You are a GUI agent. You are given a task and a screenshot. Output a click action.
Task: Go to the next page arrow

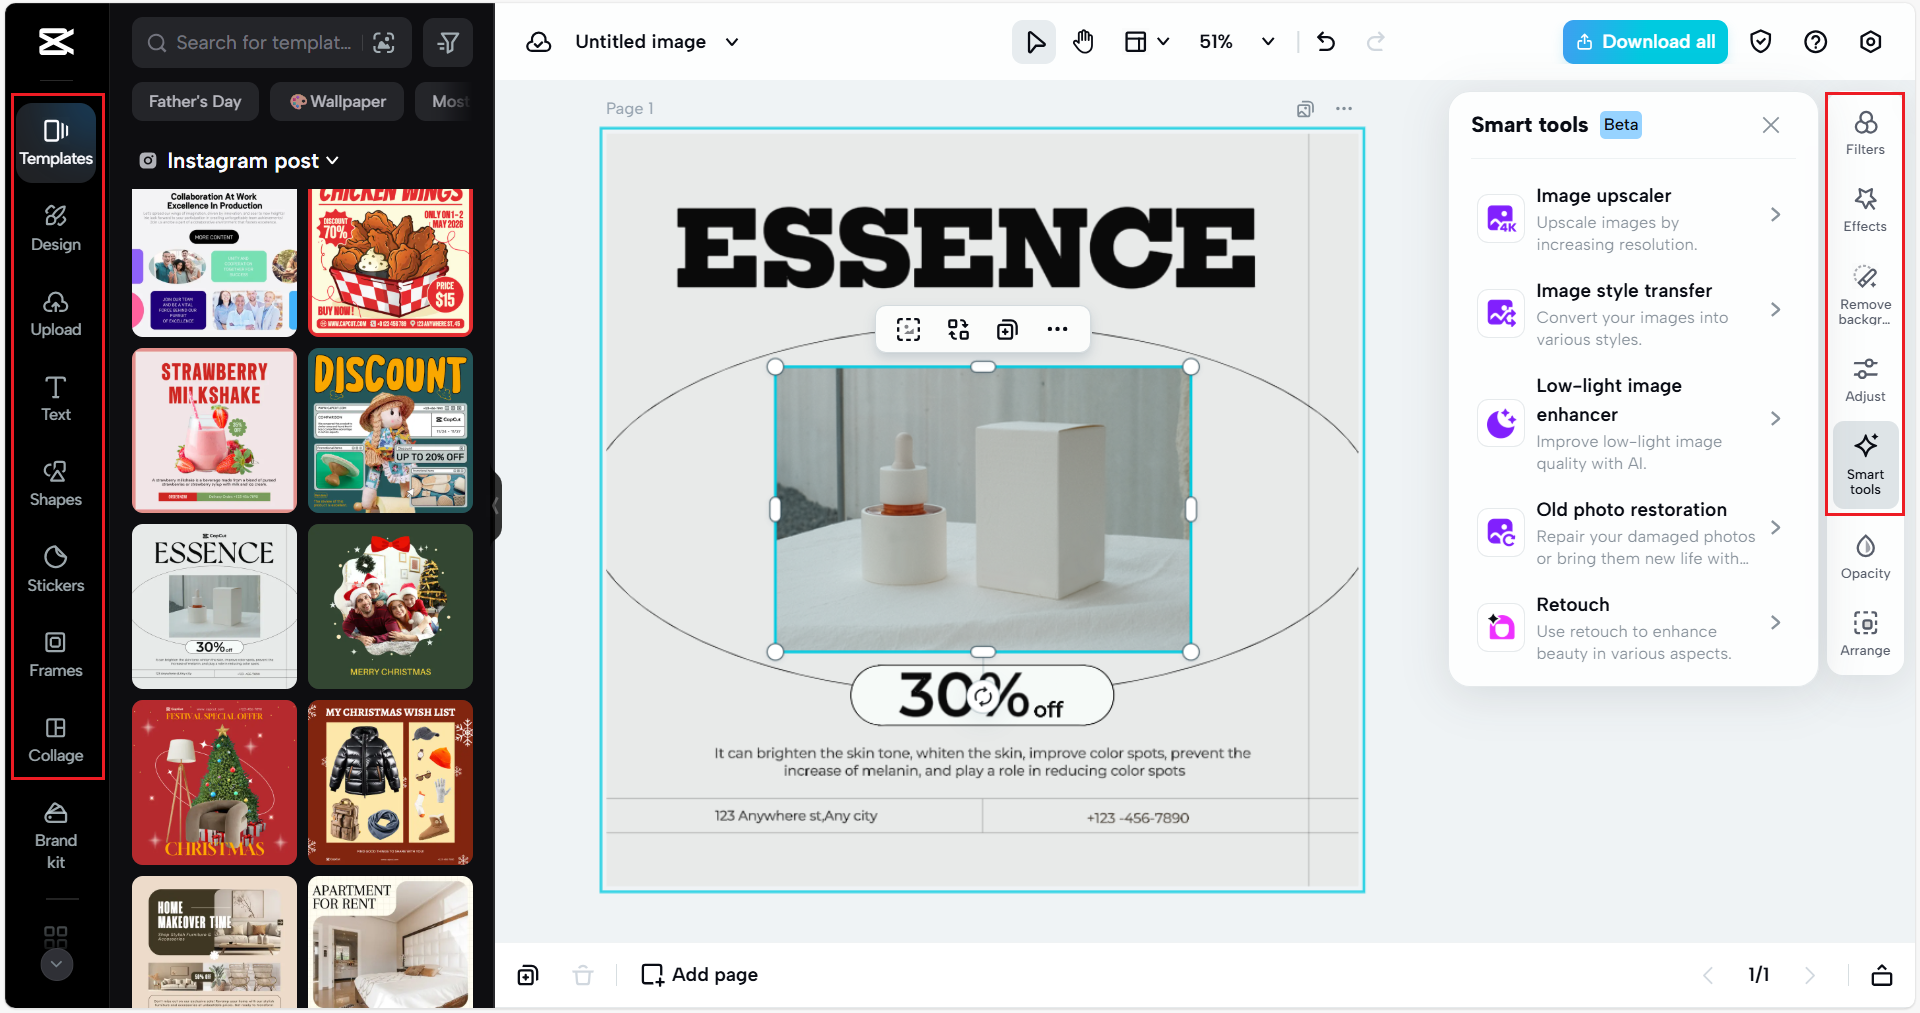point(1810,975)
